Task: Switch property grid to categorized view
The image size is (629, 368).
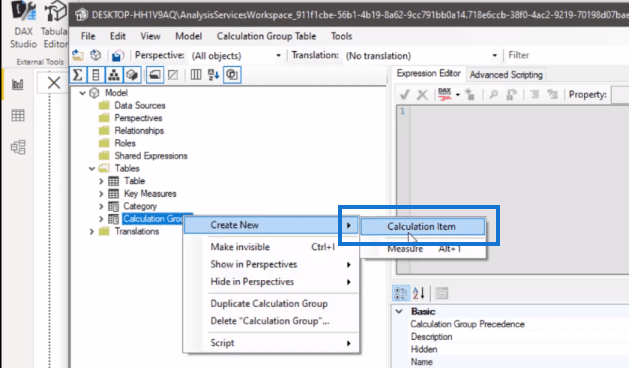Action: [x=400, y=293]
